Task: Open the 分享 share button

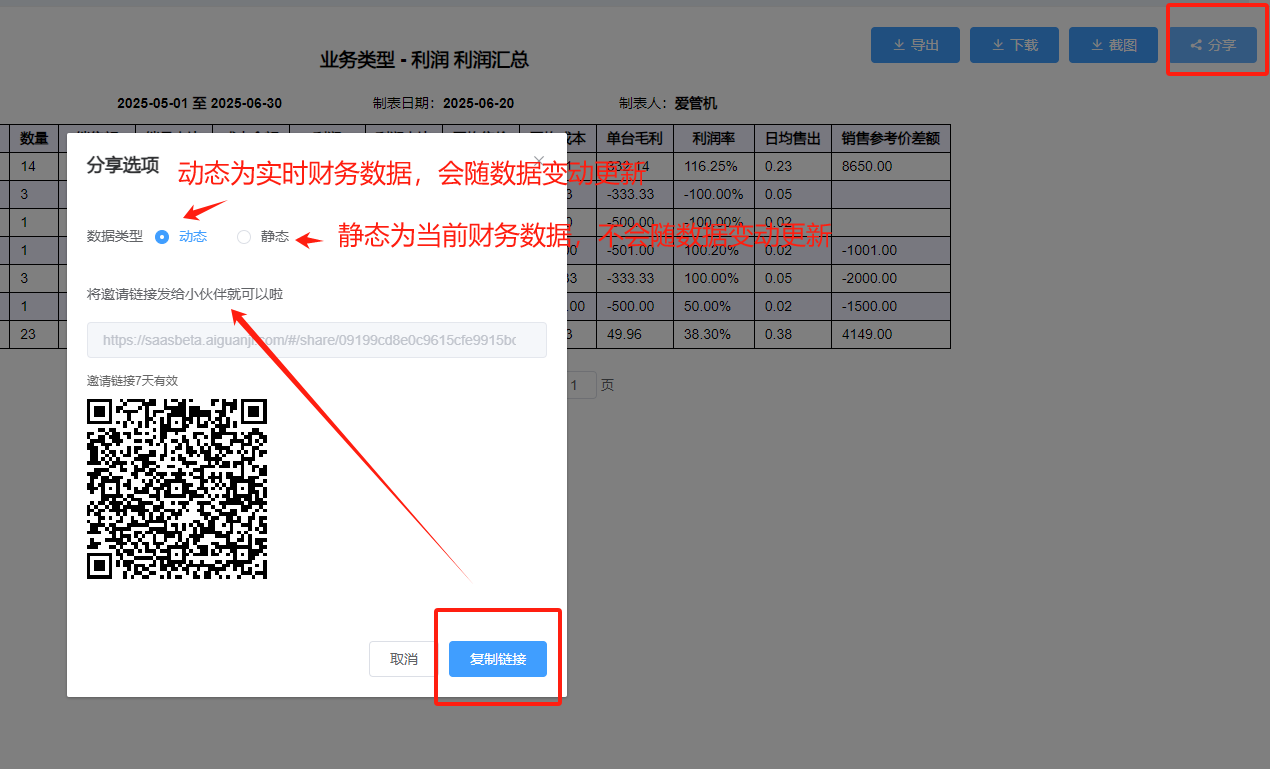Action: click(1212, 45)
